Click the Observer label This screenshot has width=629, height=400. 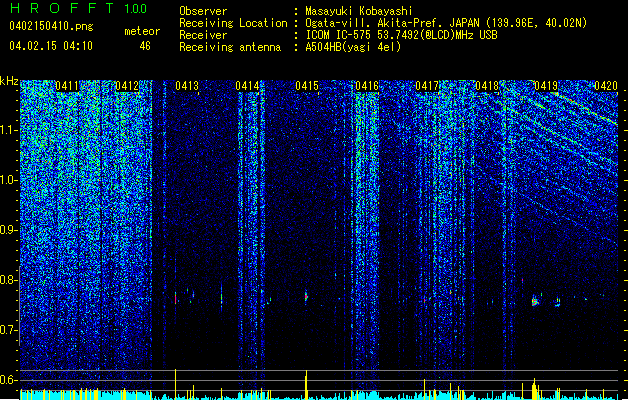click(x=203, y=11)
